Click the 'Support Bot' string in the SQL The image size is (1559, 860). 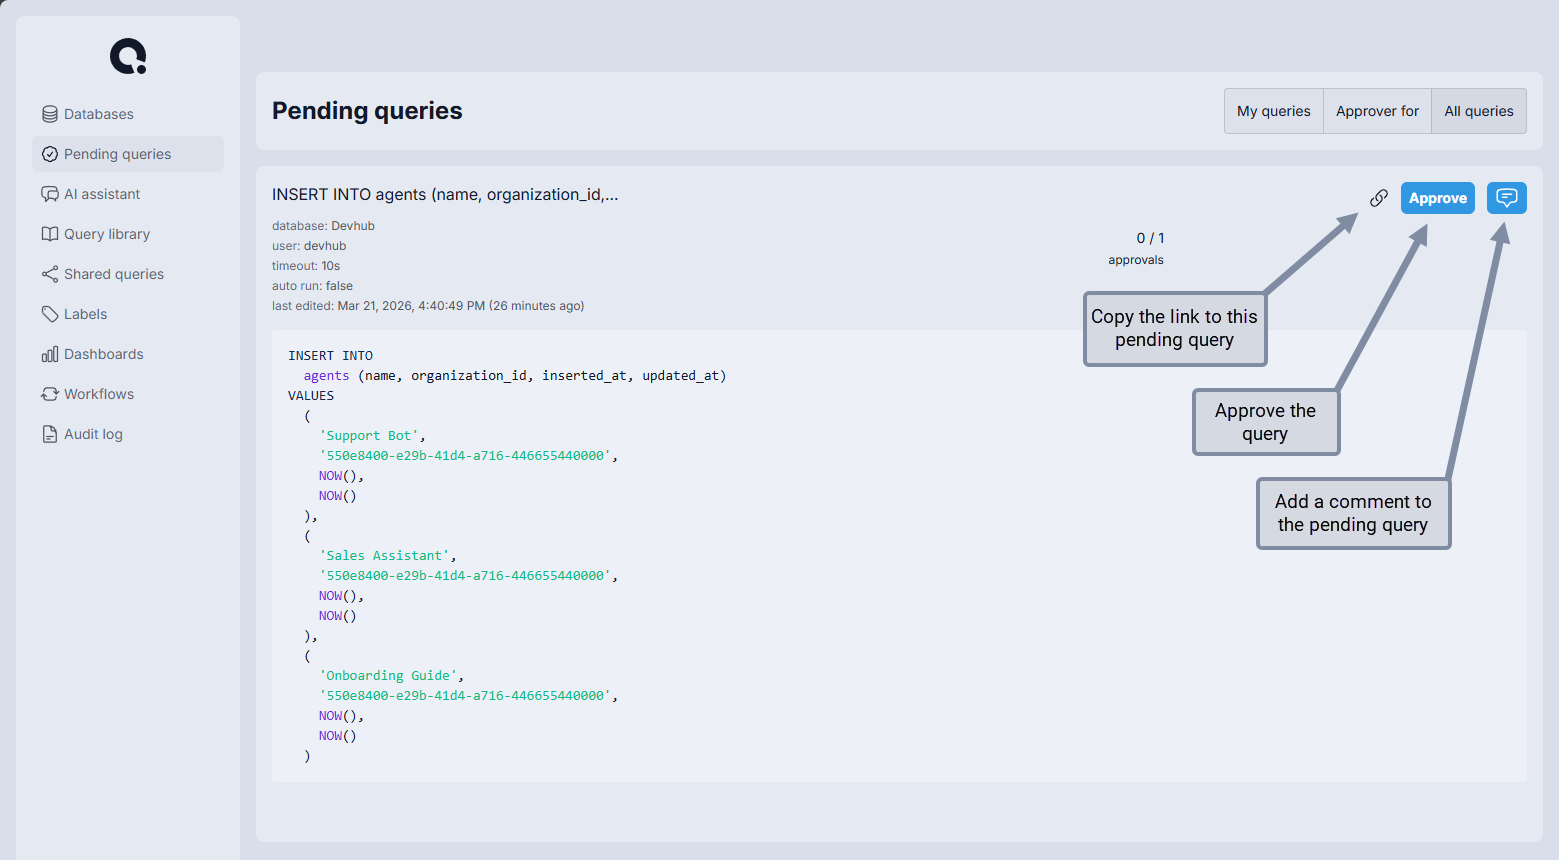tap(368, 436)
